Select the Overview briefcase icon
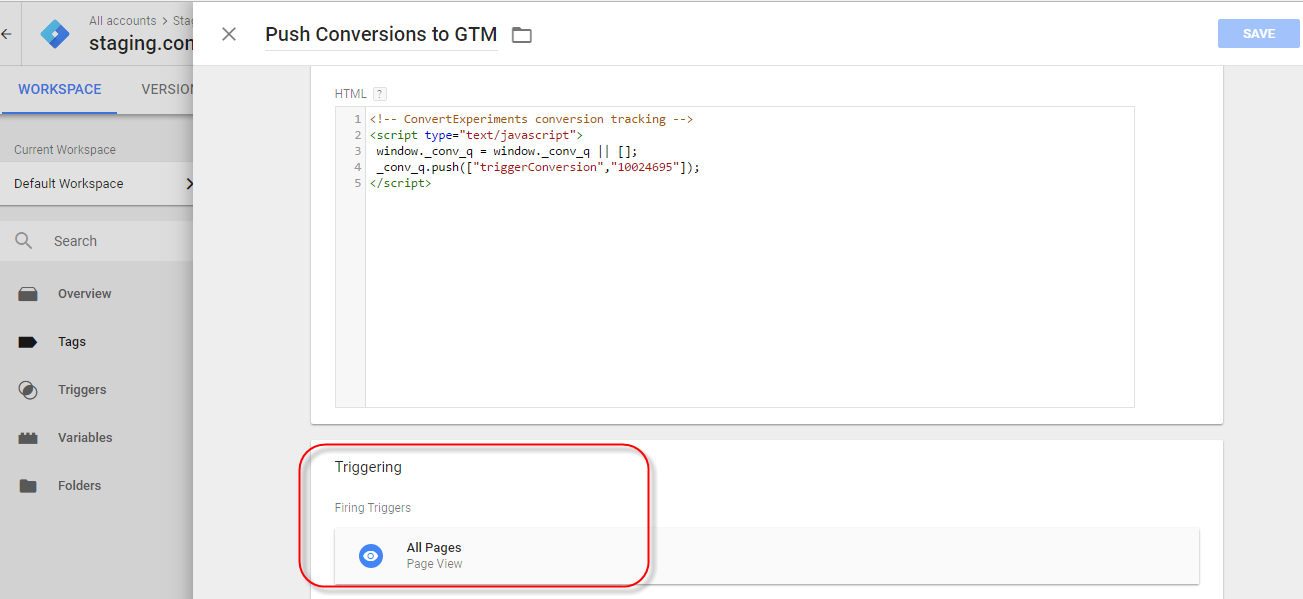Image resolution: width=1303 pixels, height=599 pixels. point(27,293)
